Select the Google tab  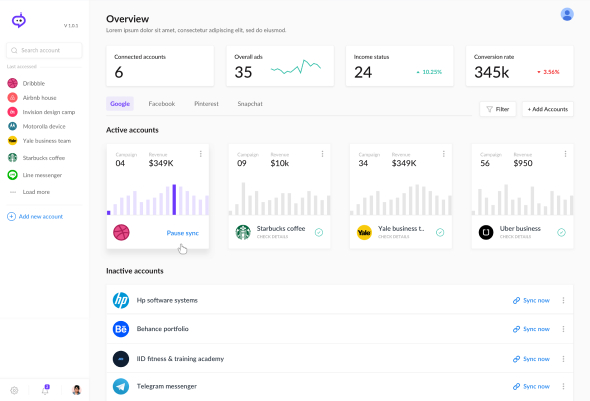tap(120, 103)
